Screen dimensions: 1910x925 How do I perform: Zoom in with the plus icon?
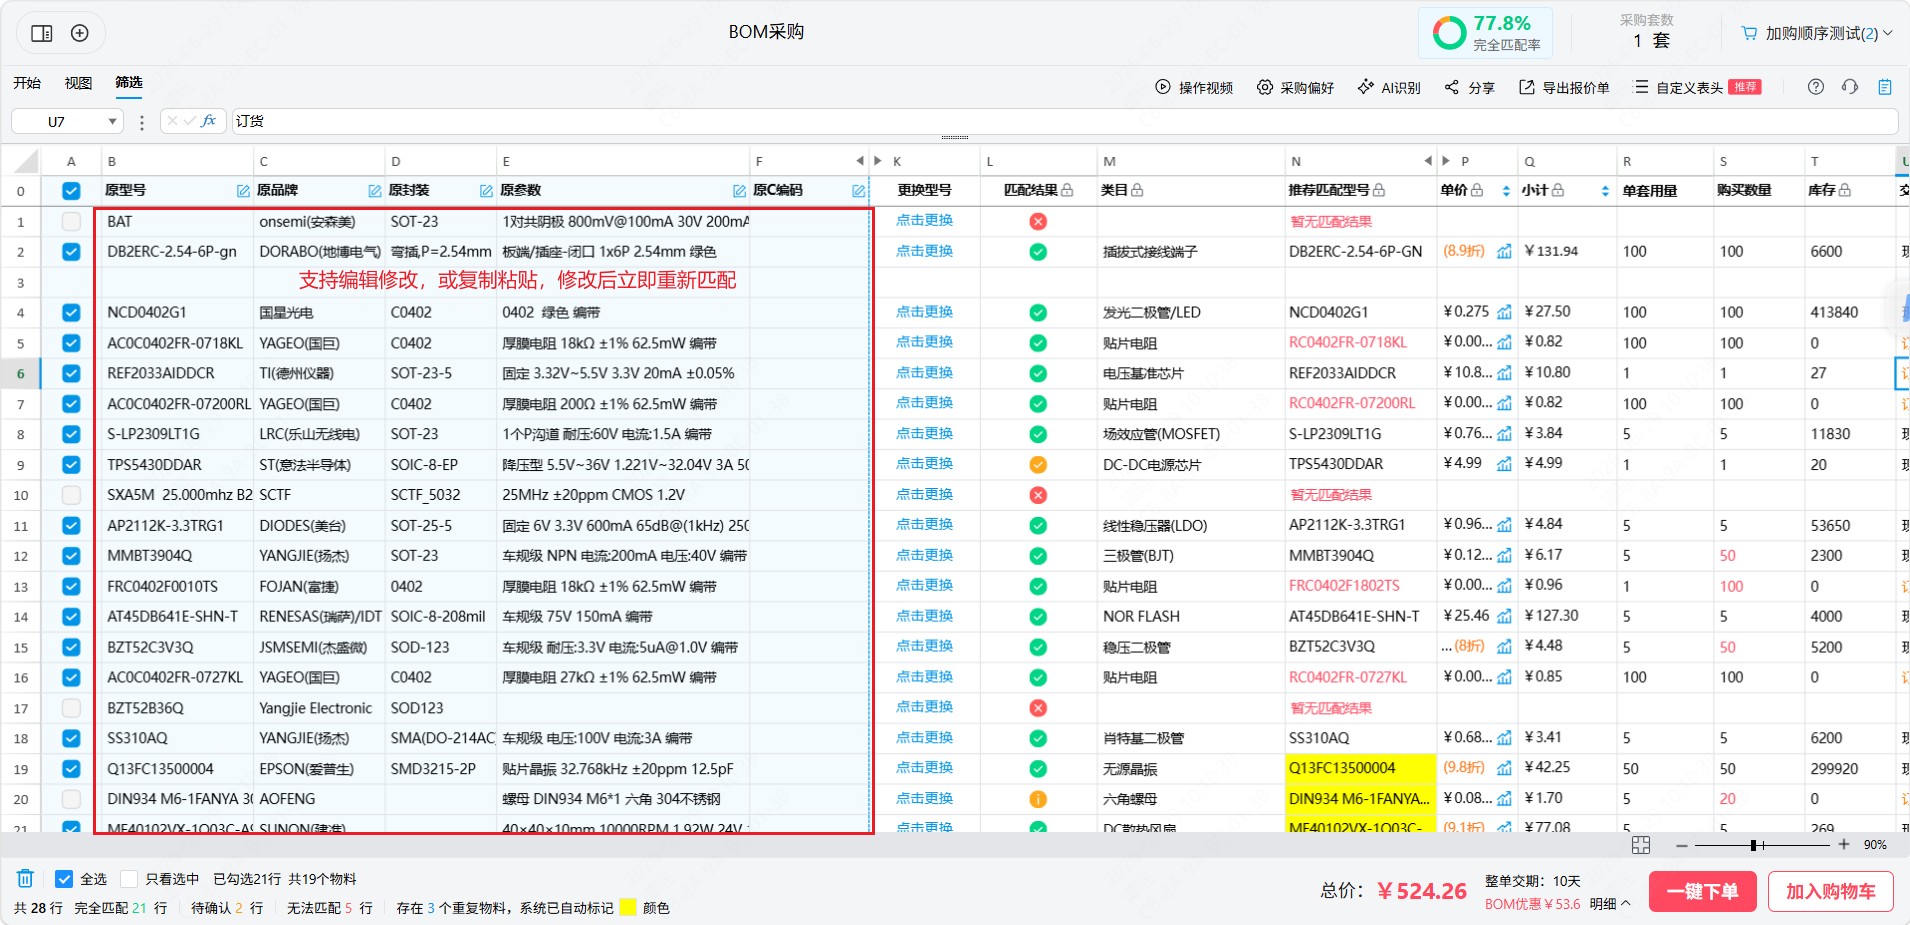coord(1844,845)
